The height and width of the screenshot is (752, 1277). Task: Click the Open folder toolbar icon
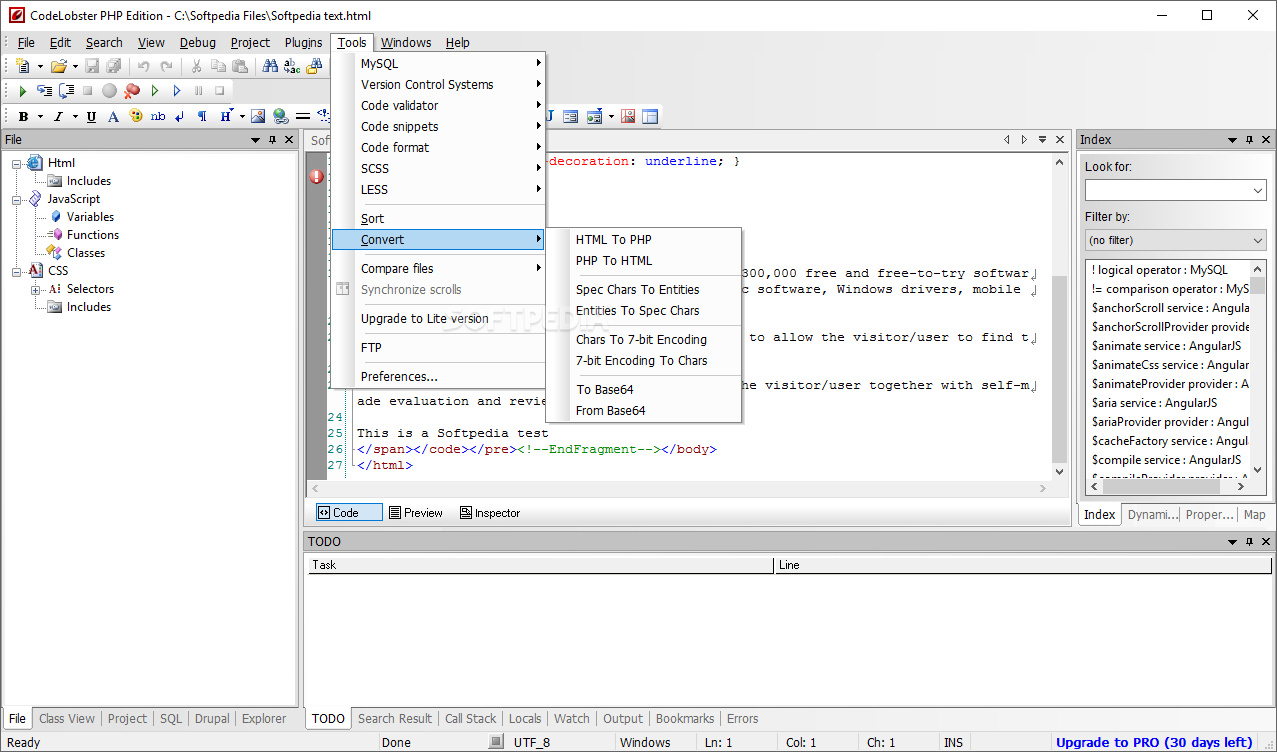coord(58,66)
